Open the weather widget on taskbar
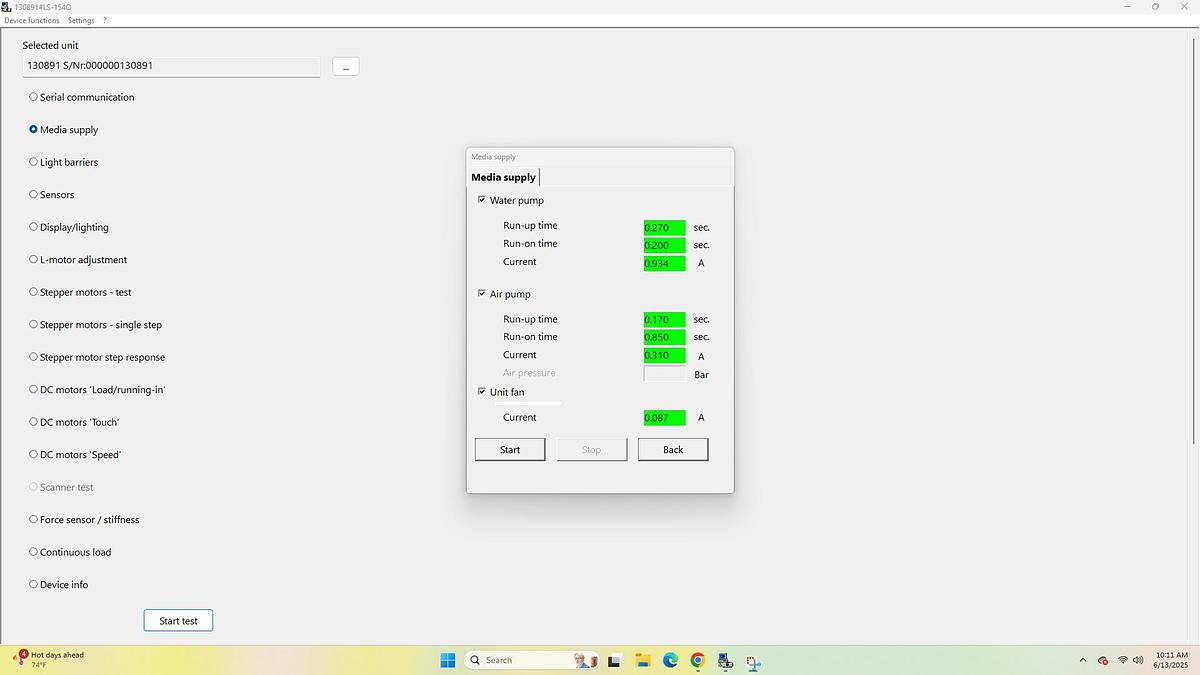The width and height of the screenshot is (1200, 675). coord(50,660)
